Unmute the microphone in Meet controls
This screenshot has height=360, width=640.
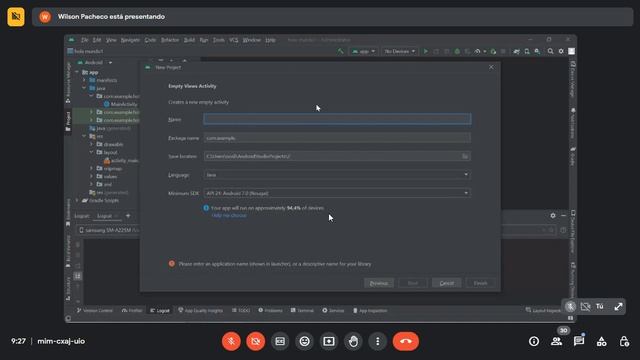pos(231,341)
